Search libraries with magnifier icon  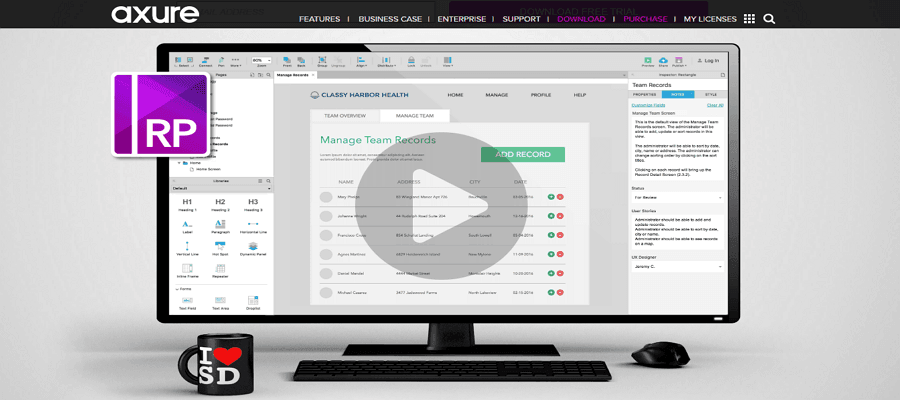(x=268, y=181)
